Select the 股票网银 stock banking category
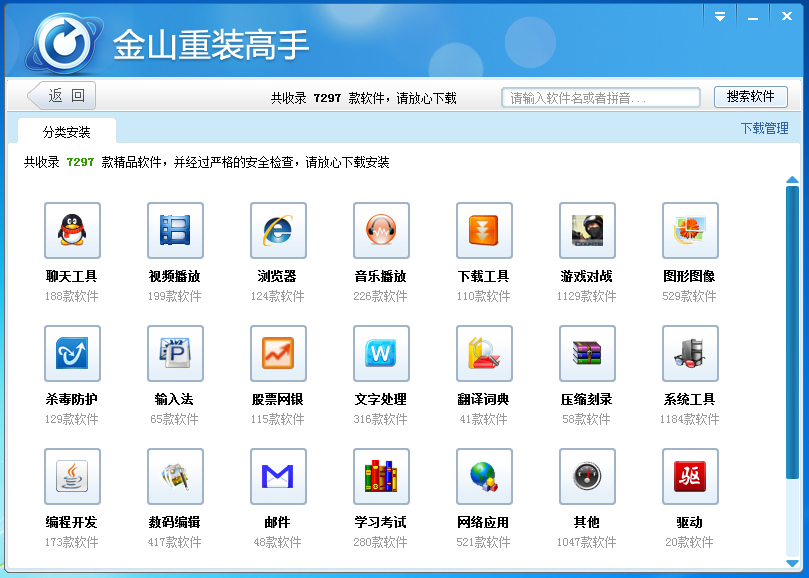 click(x=278, y=354)
